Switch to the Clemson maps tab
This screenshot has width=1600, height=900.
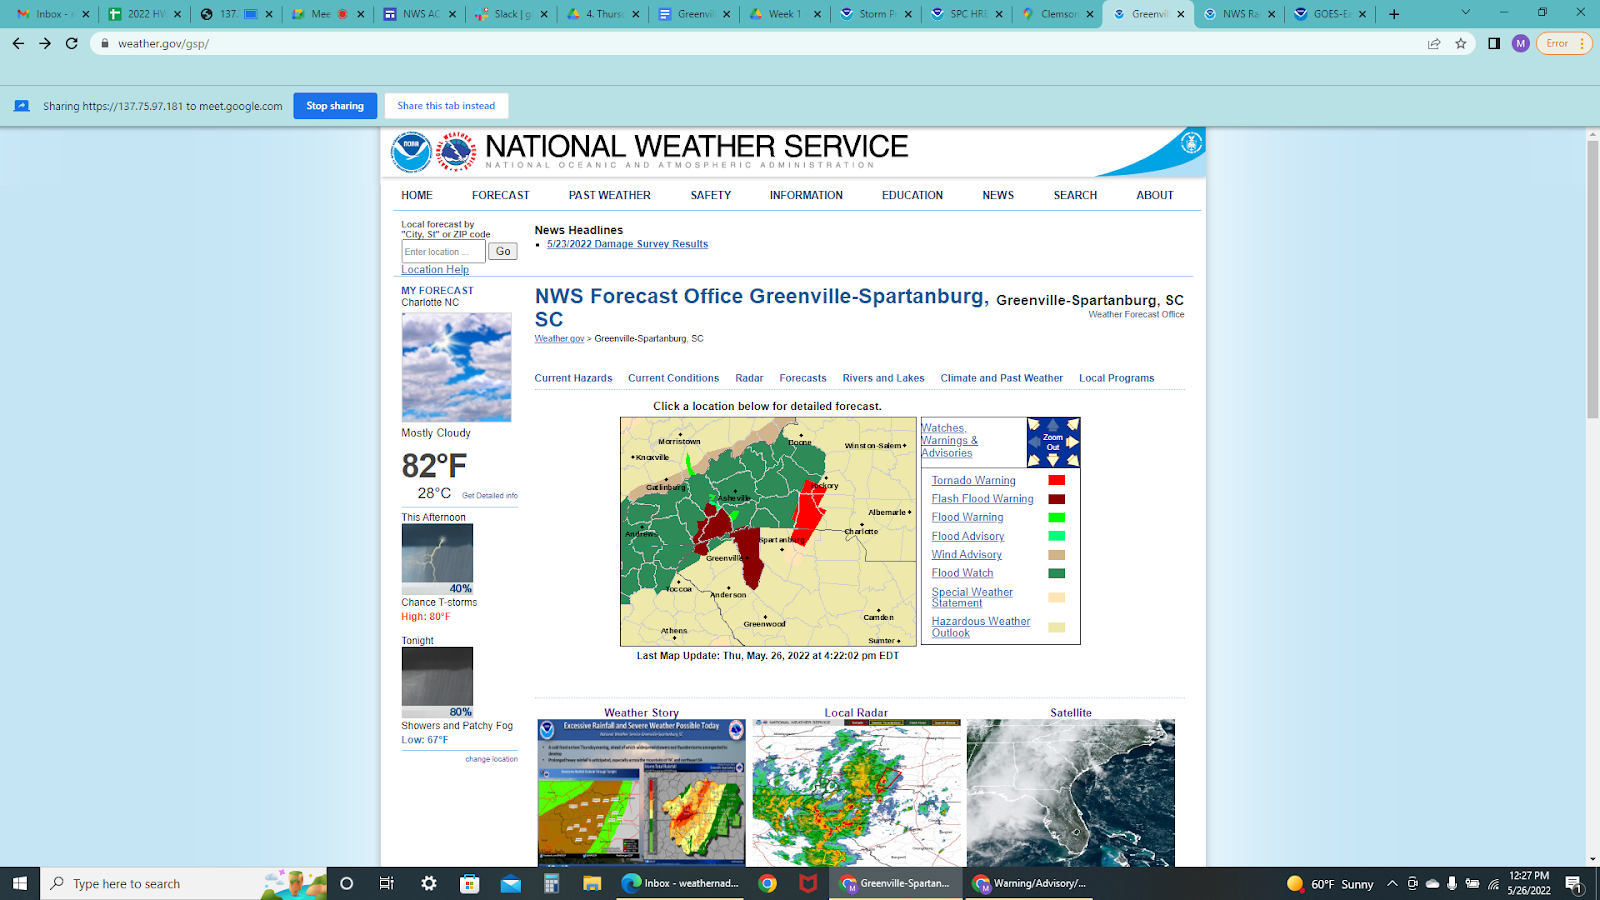[x=1056, y=14]
